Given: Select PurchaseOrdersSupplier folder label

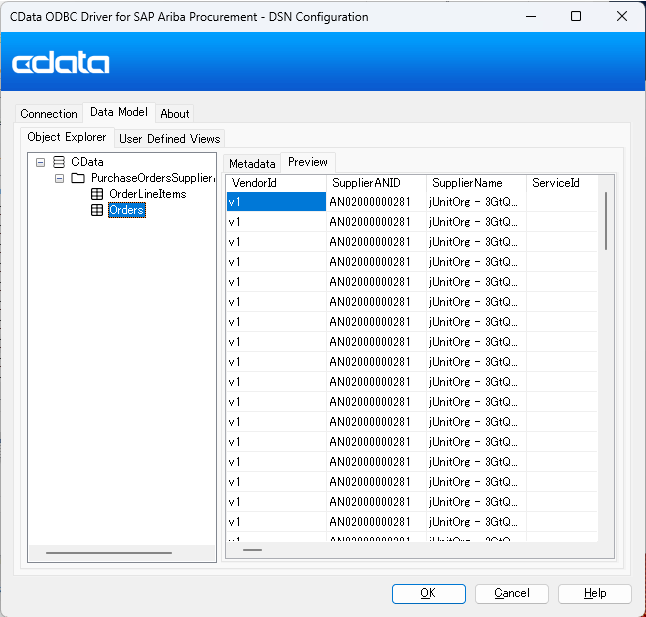Looking at the screenshot, I should point(152,178).
